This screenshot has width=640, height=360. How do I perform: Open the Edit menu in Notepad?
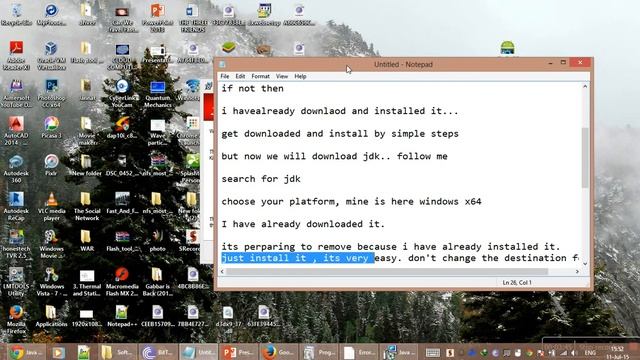[x=240, y=76]
